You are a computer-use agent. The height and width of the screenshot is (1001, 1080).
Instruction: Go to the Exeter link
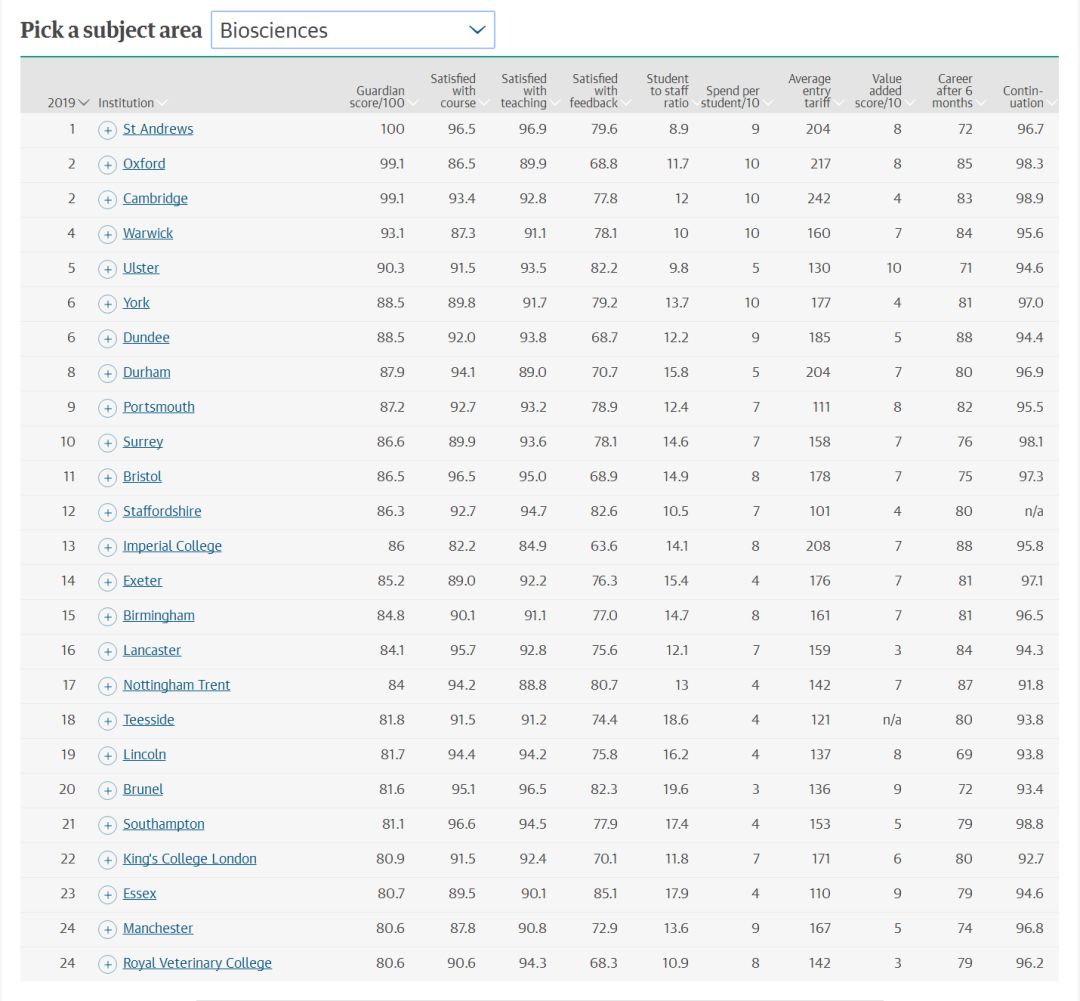click(x=143, y=581)
